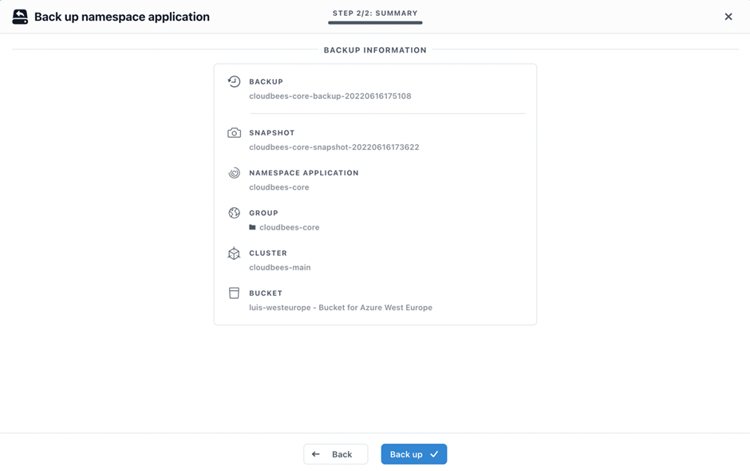Click the cloudbees-core value under Namespace Application
Screen dimensions: 750x471
point(279,187)
